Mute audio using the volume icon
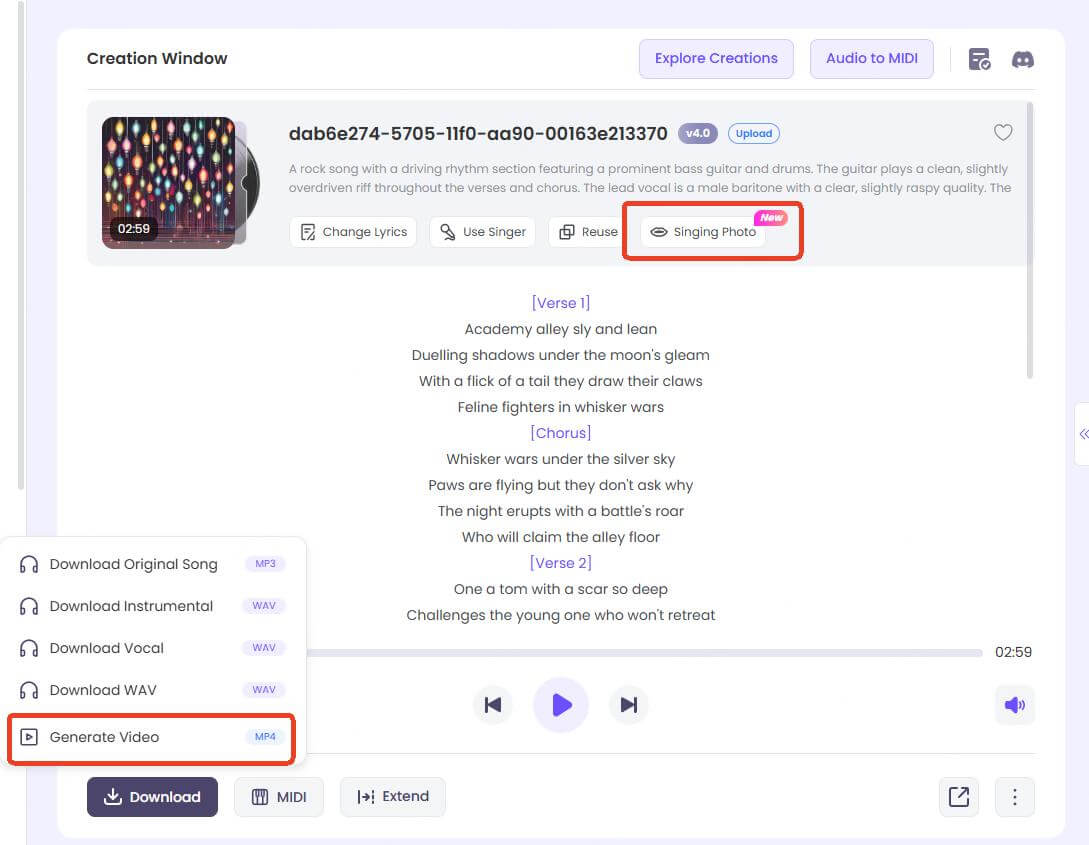 click(1014, 705)
